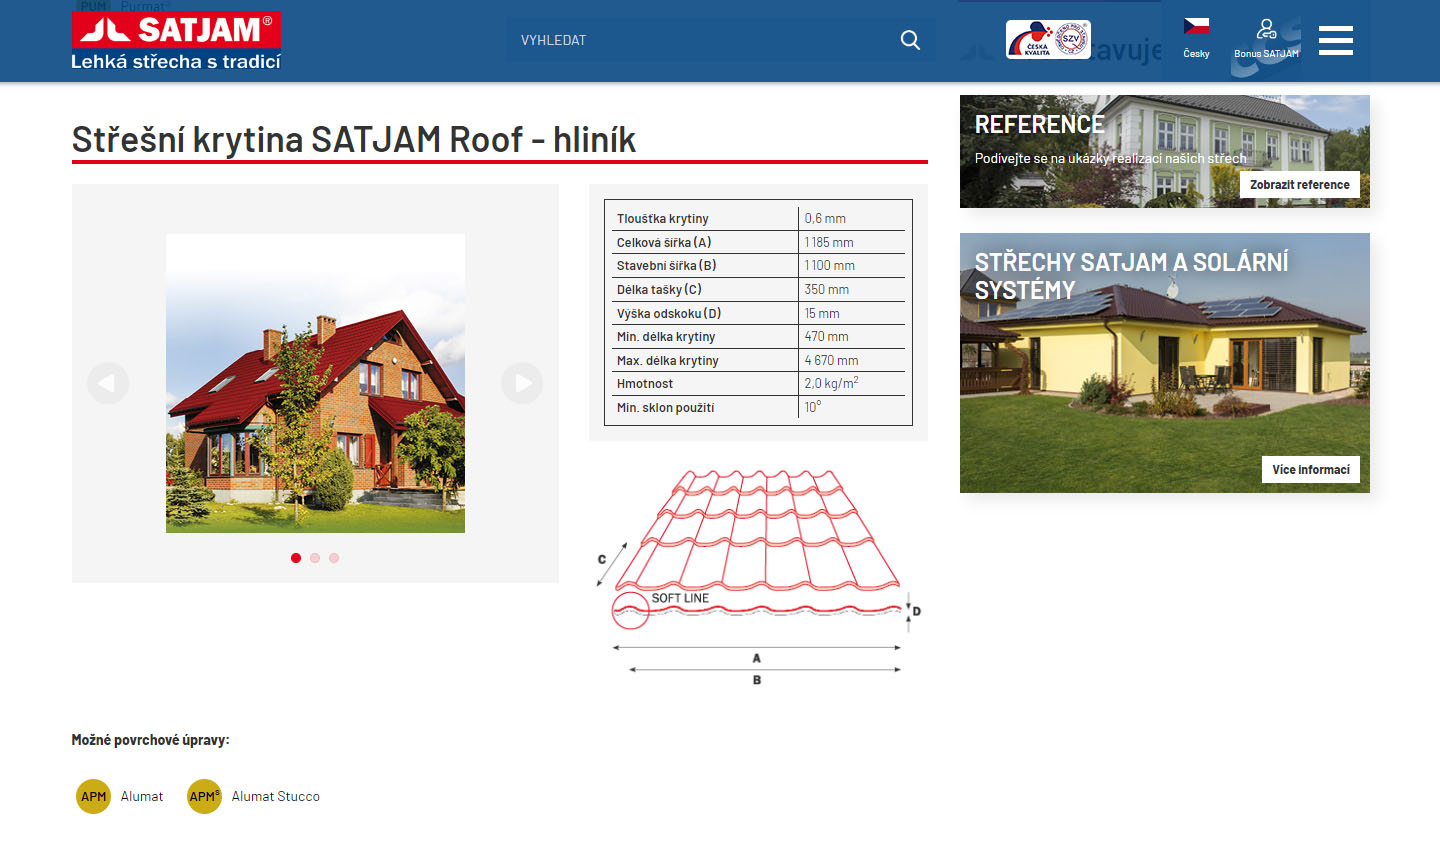Open the Bonus SATJAM user icon

[x=1266, y=29]
